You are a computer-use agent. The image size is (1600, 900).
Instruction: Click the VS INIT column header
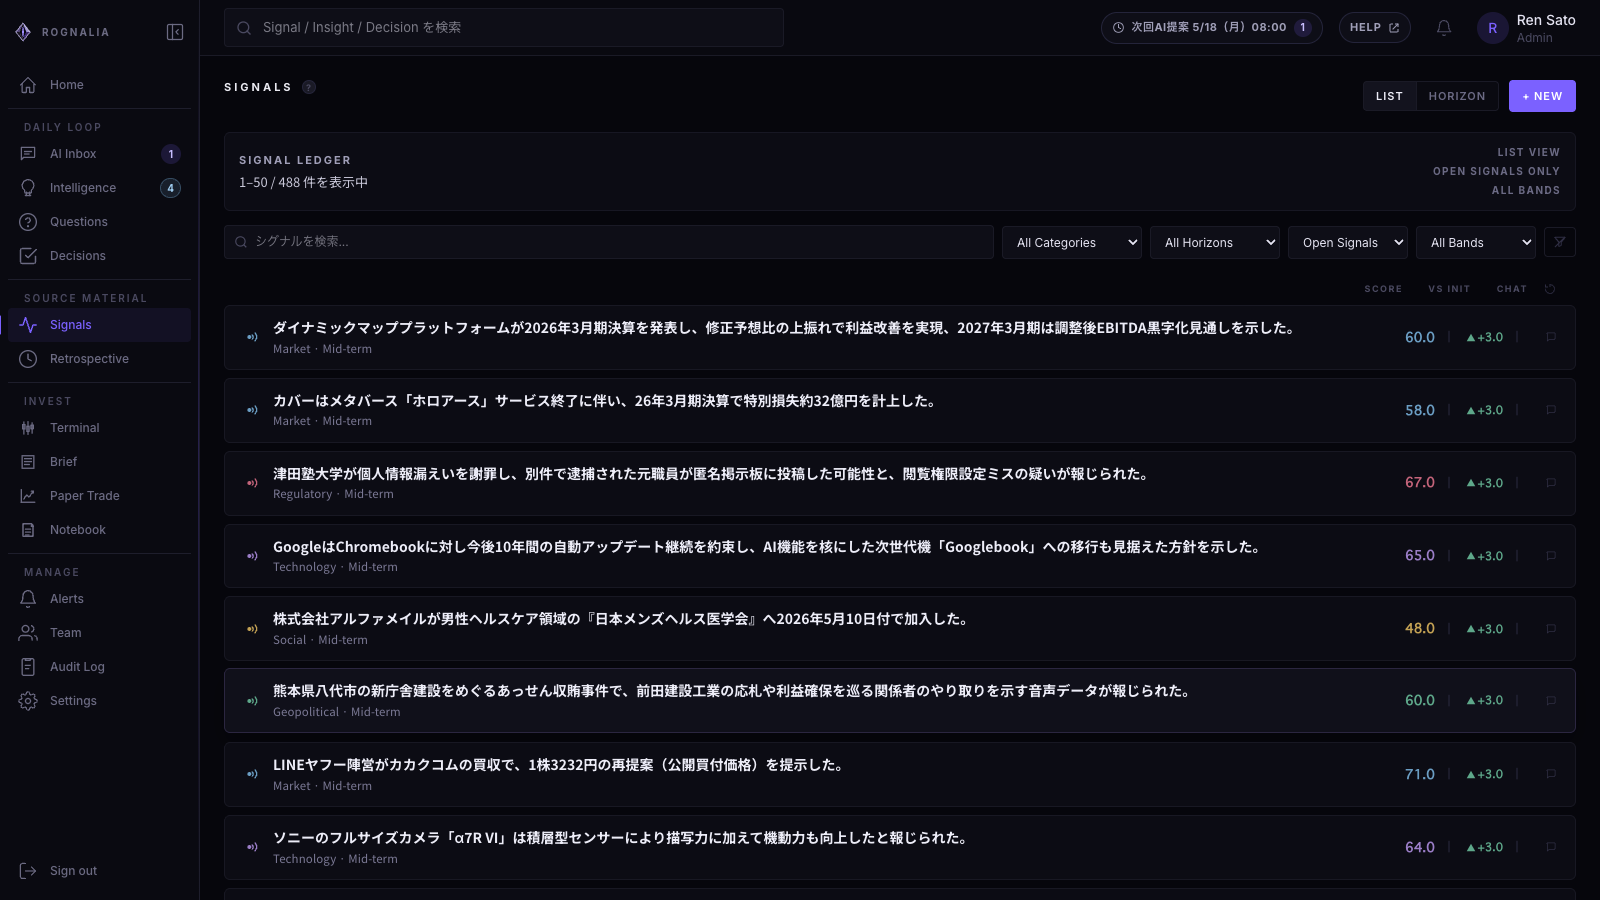point(1449,289)
